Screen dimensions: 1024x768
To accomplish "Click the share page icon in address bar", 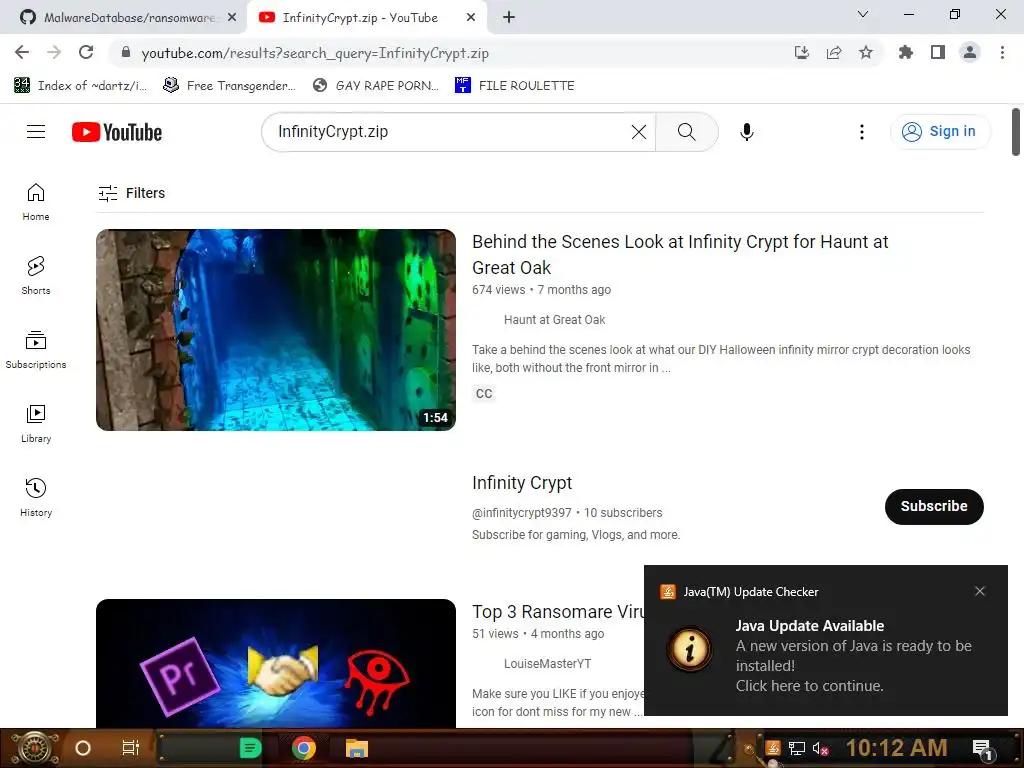I will coord(834,53).
